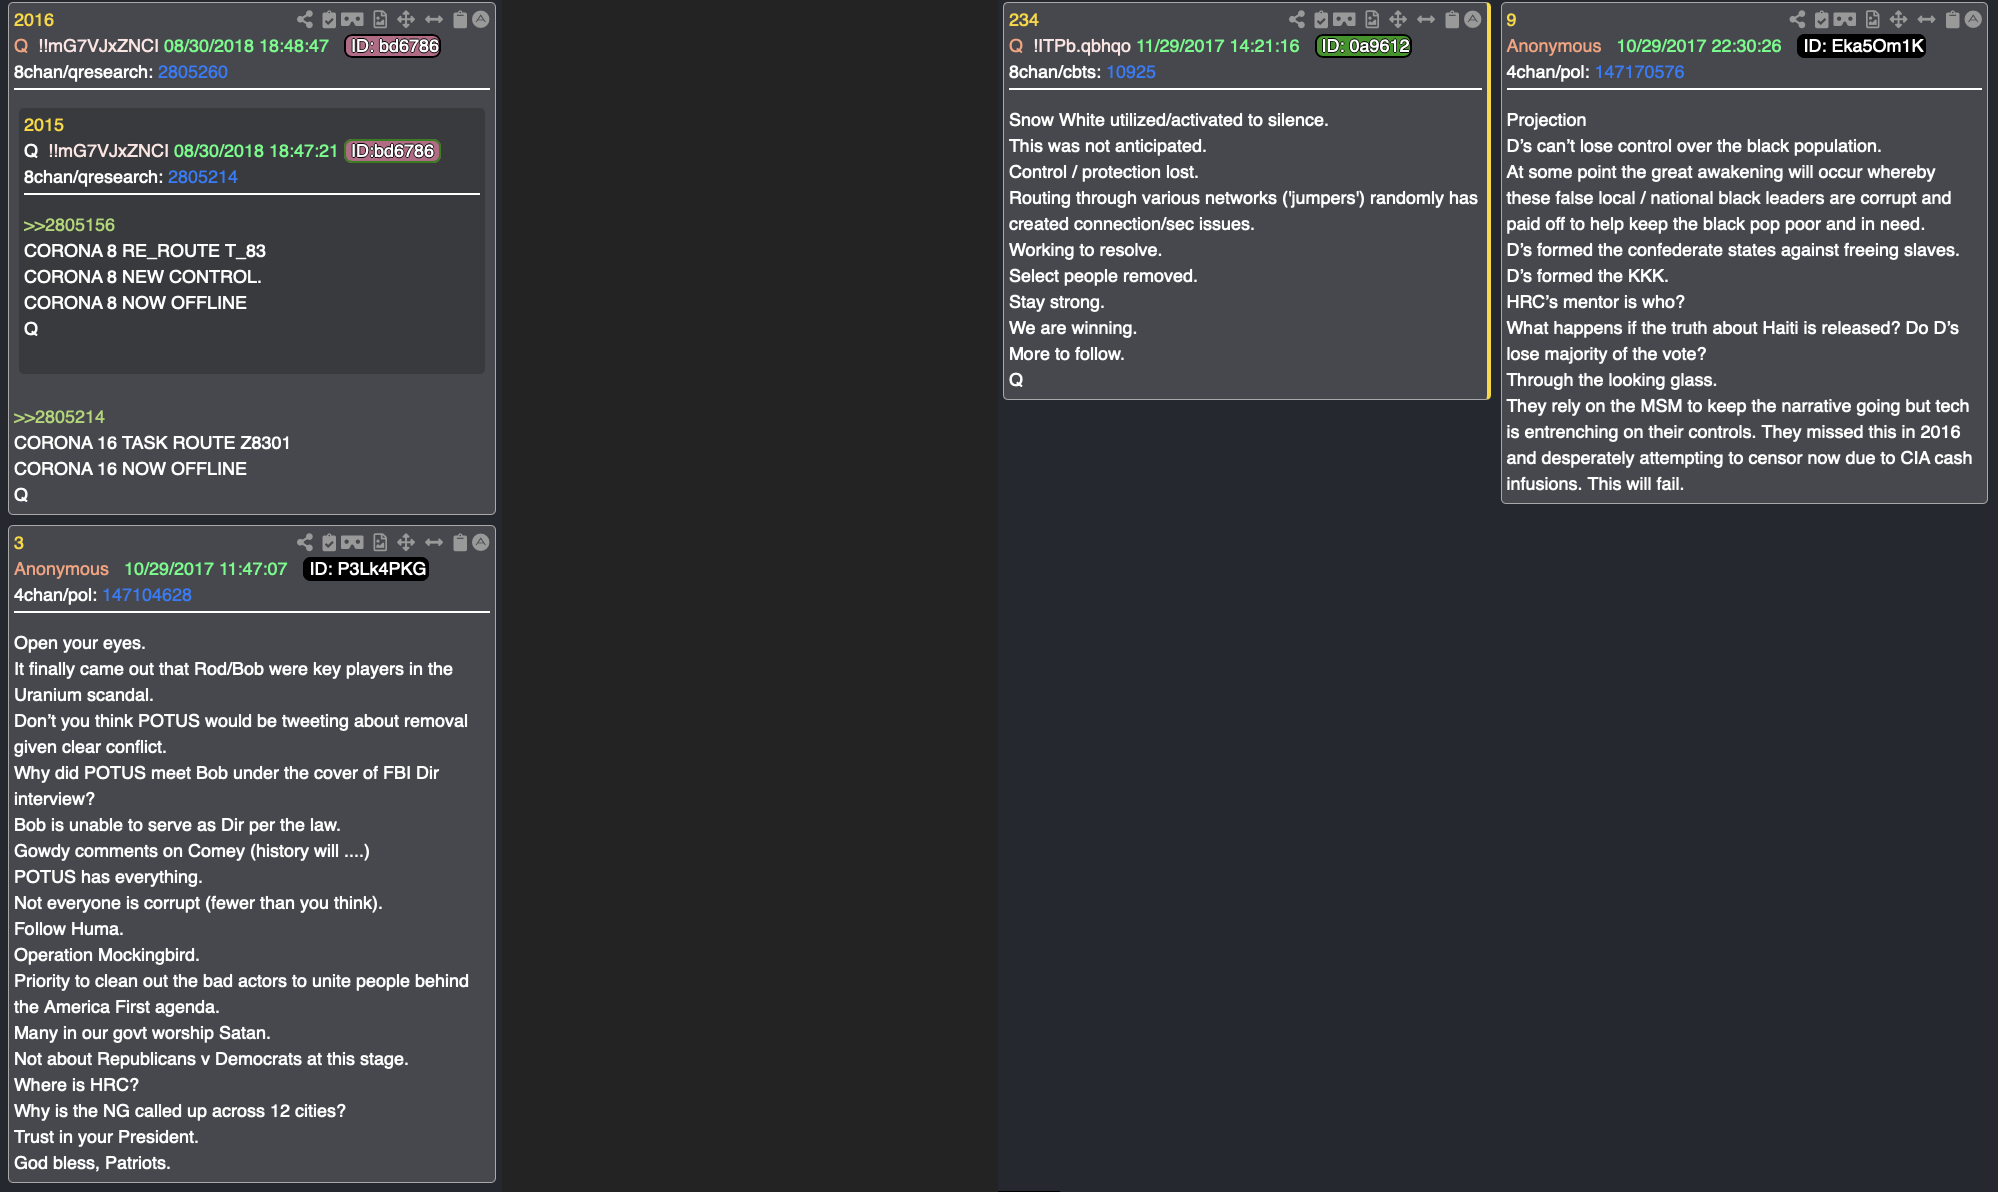Viewport: 1998px width, 1192px height.
Task: Click the line 'We are winning.'
Action: 1073,328
